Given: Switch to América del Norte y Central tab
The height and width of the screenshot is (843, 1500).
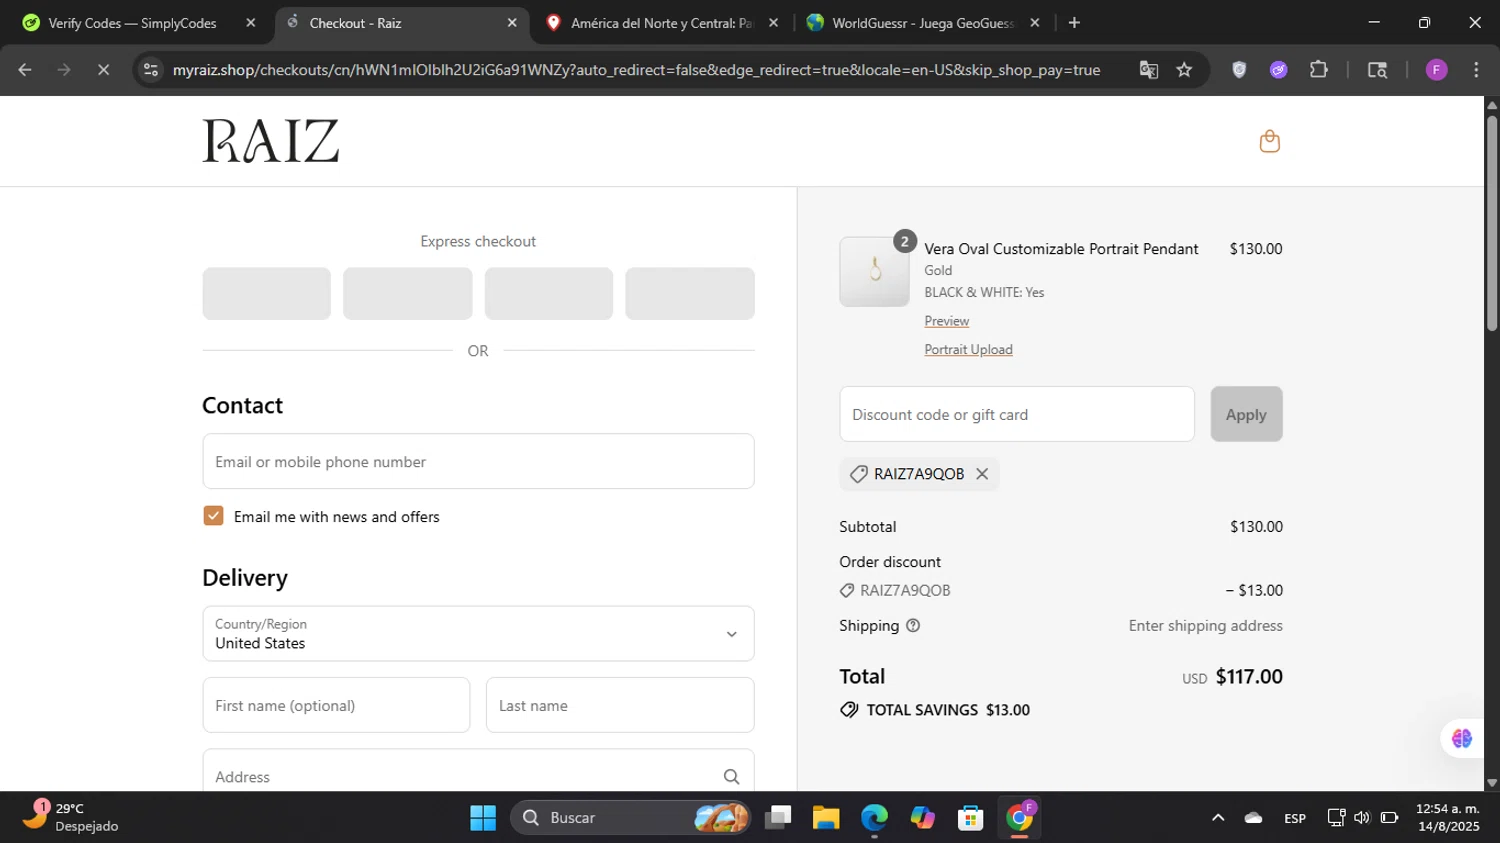Looking at the screenshot, I should click(x=660, y=23).
